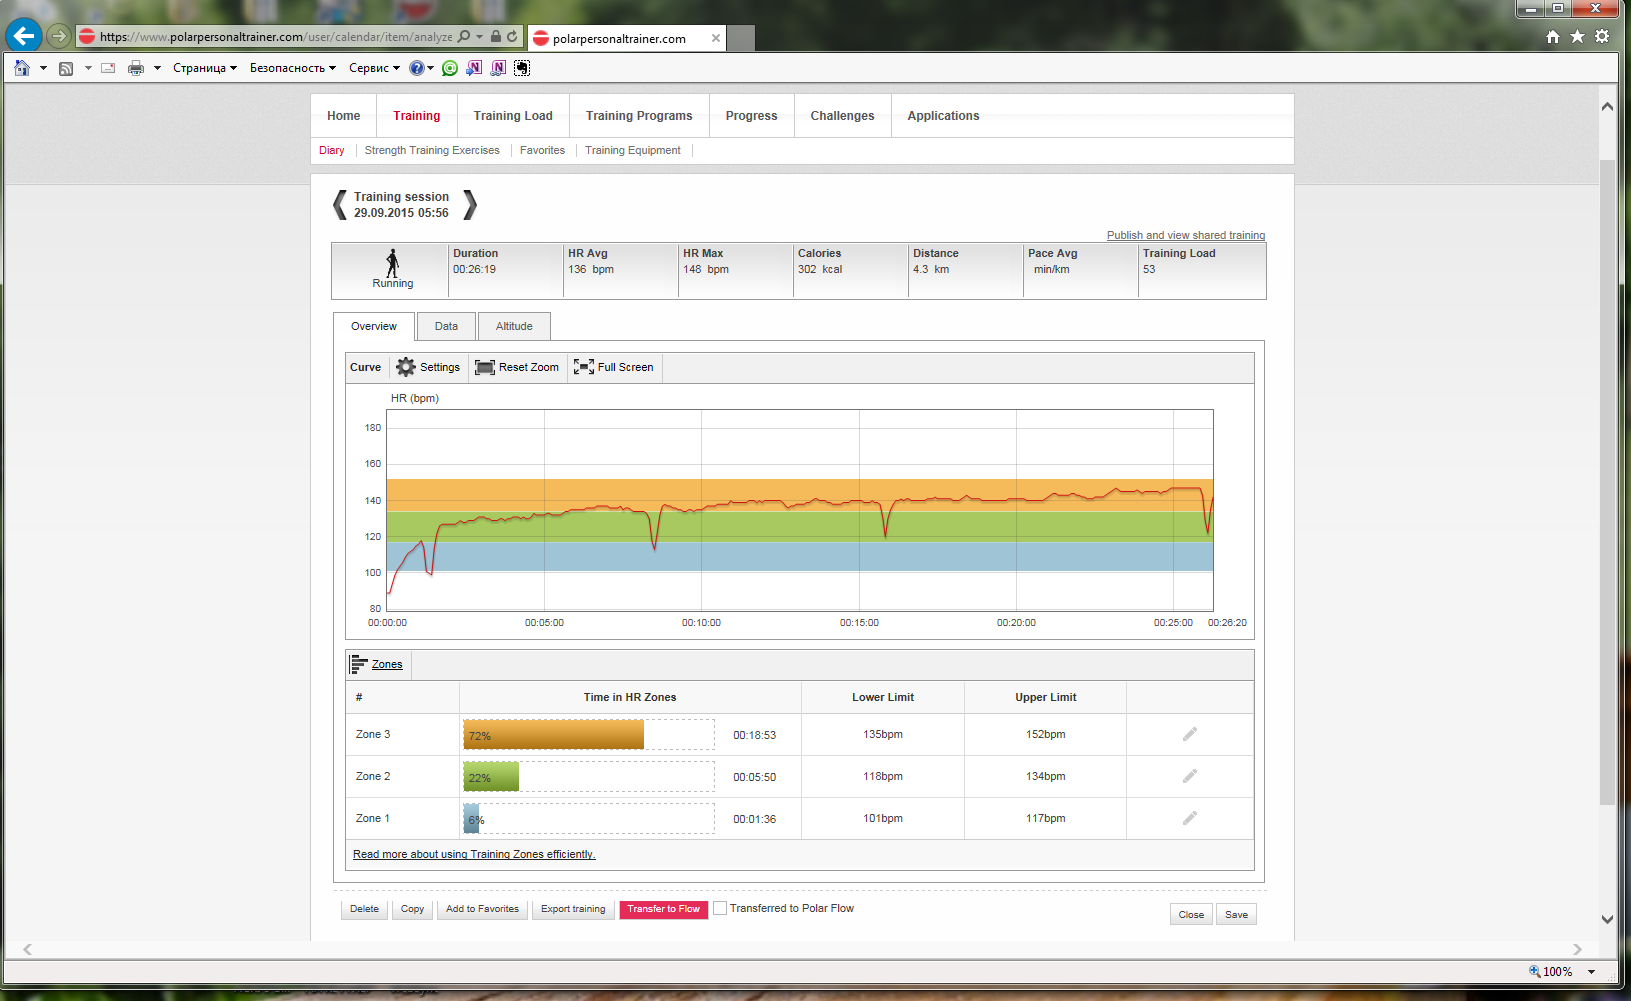The height and width of the screenshot is (1001, 1631).
Task: Edit Zone 3 limits with pencil icon
Action: (x=1189, y=734)
